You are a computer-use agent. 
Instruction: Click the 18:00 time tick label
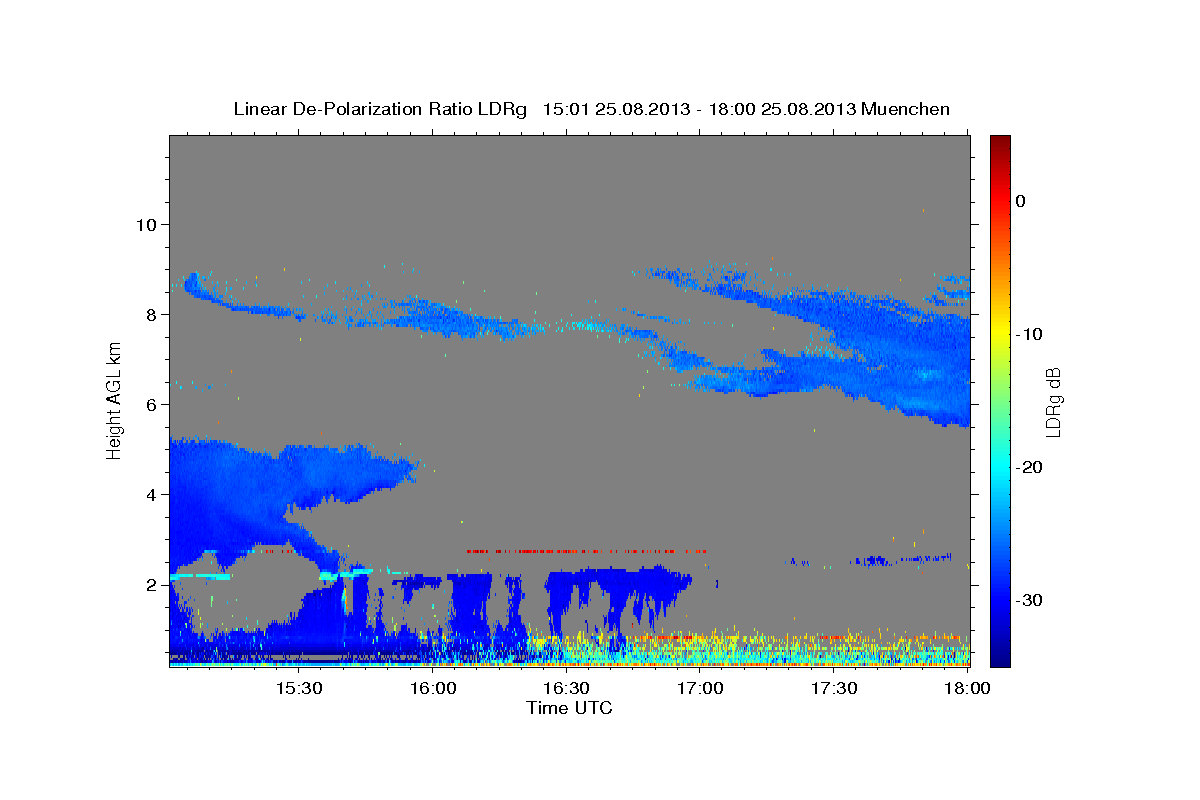[x=968, y=689]
